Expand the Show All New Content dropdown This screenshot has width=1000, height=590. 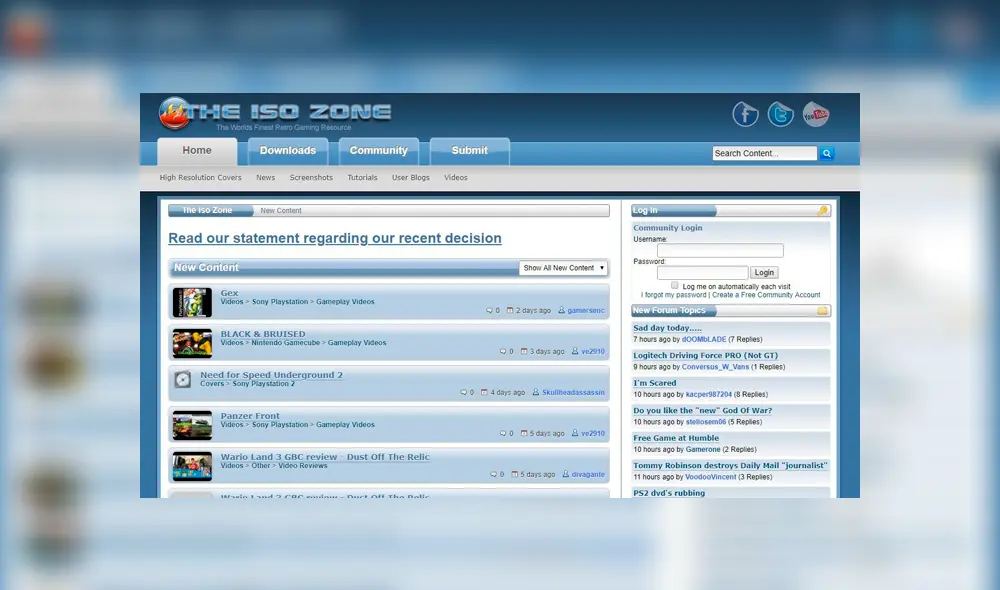(564, 268)
